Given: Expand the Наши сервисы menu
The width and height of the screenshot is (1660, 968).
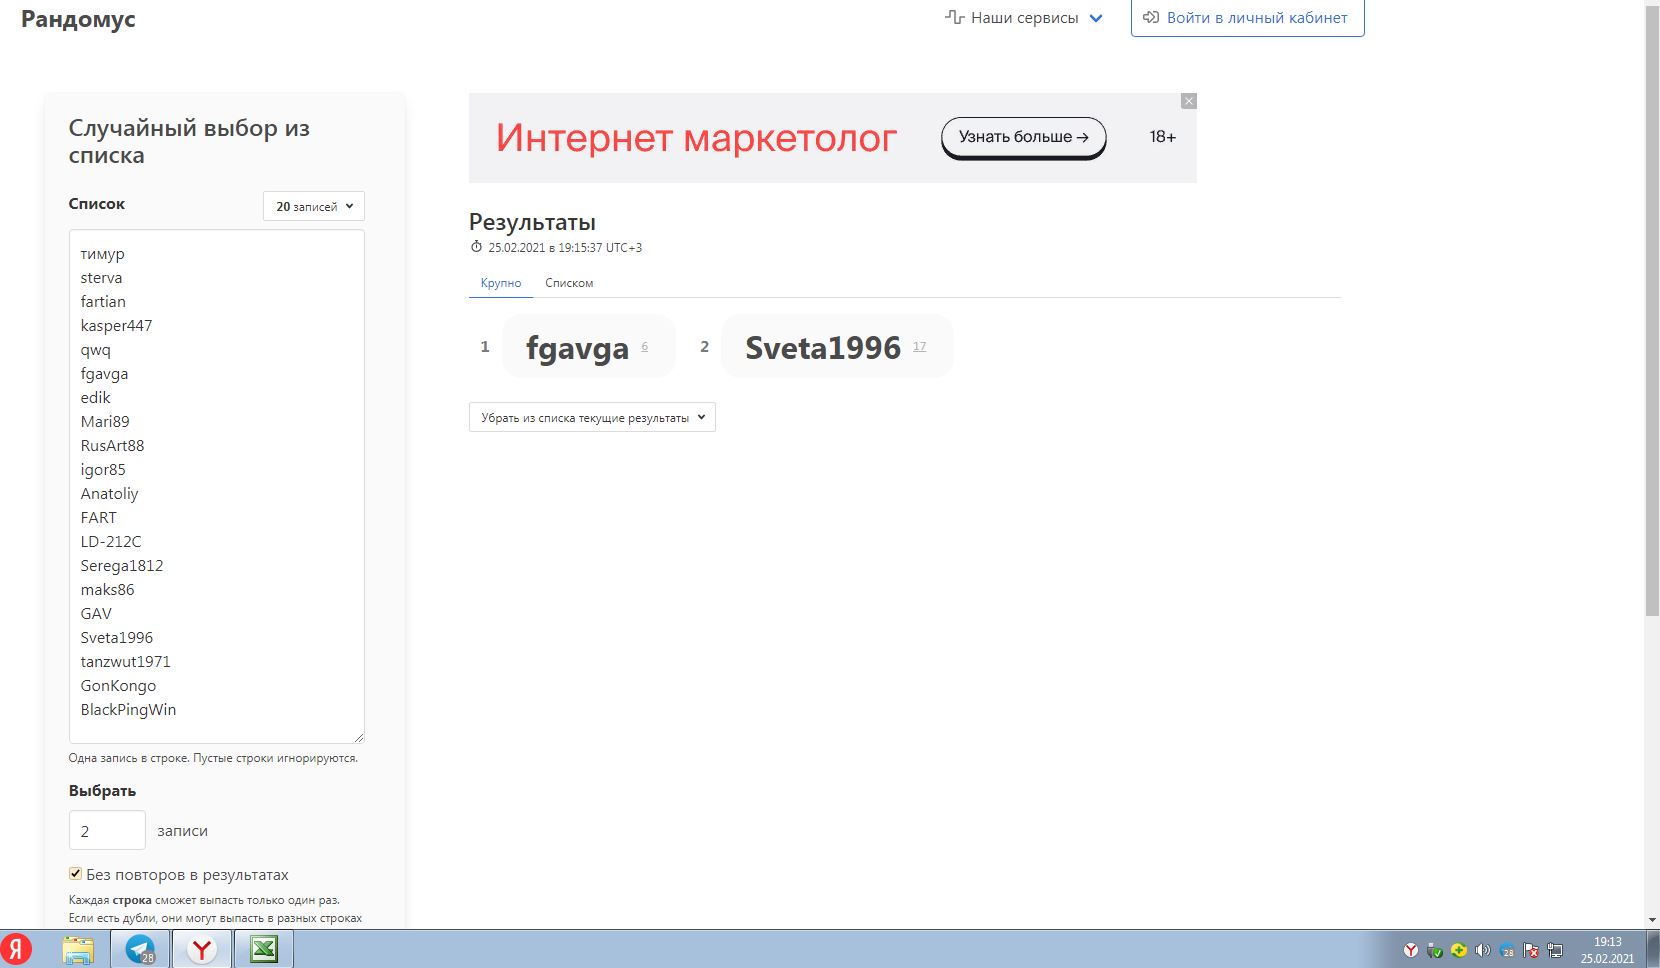Looking at the screenshot, I should pyautogui.click(x=1024, y=18).
